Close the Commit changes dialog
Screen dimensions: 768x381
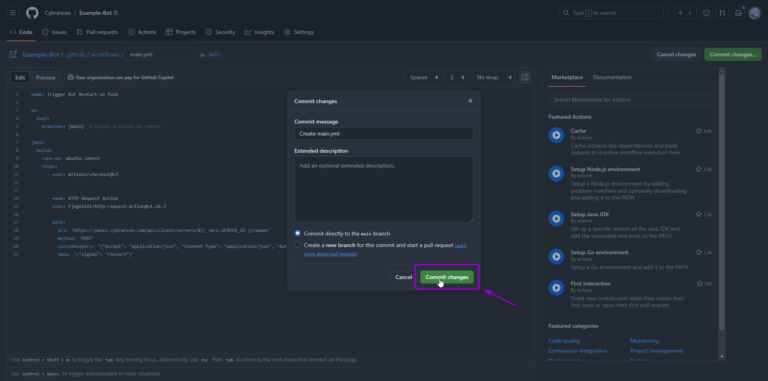[x=470, y=101]
